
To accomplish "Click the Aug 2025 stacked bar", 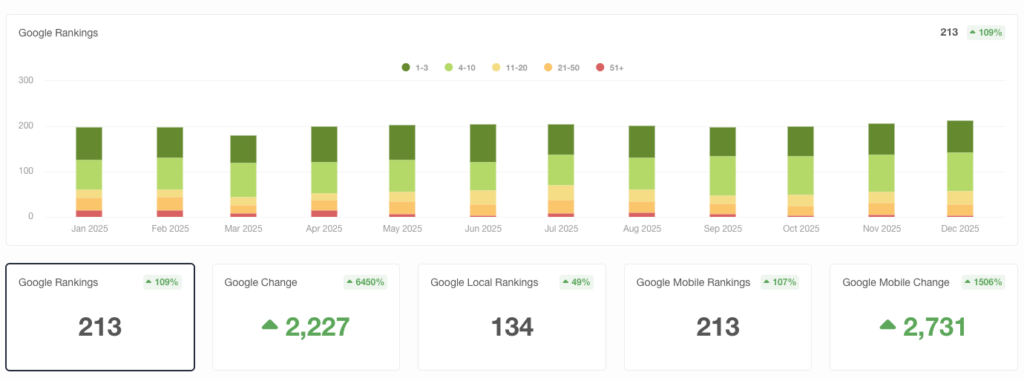I will click(642, 171).
